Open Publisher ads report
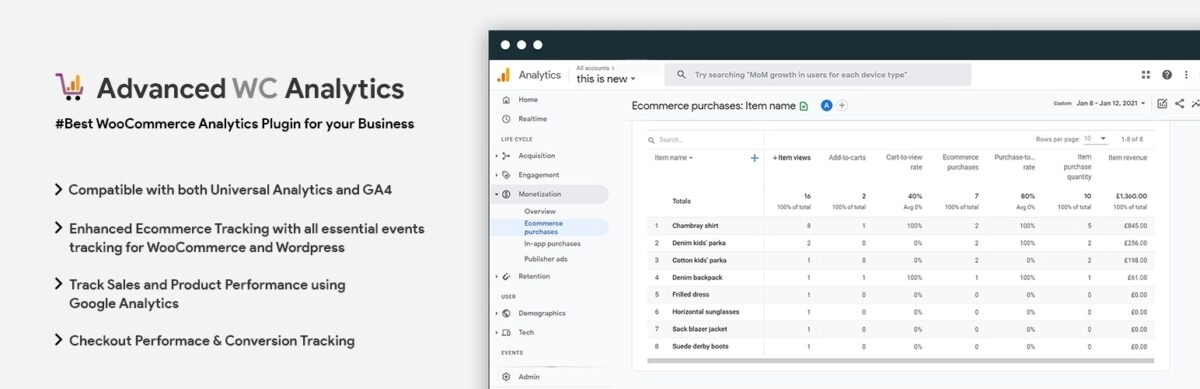1200x389 pixels. pyautogui.click(x=546, y=259)
